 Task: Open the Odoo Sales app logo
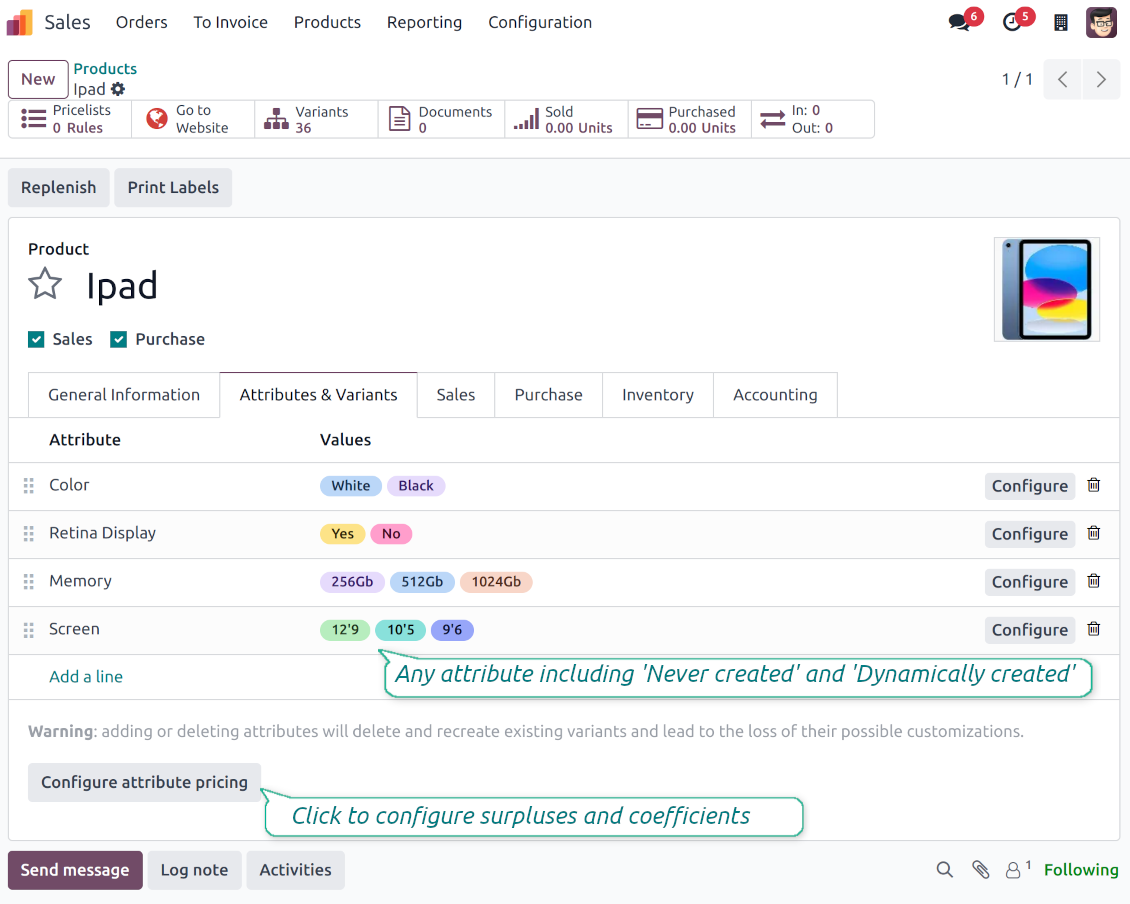coord(19,22)
